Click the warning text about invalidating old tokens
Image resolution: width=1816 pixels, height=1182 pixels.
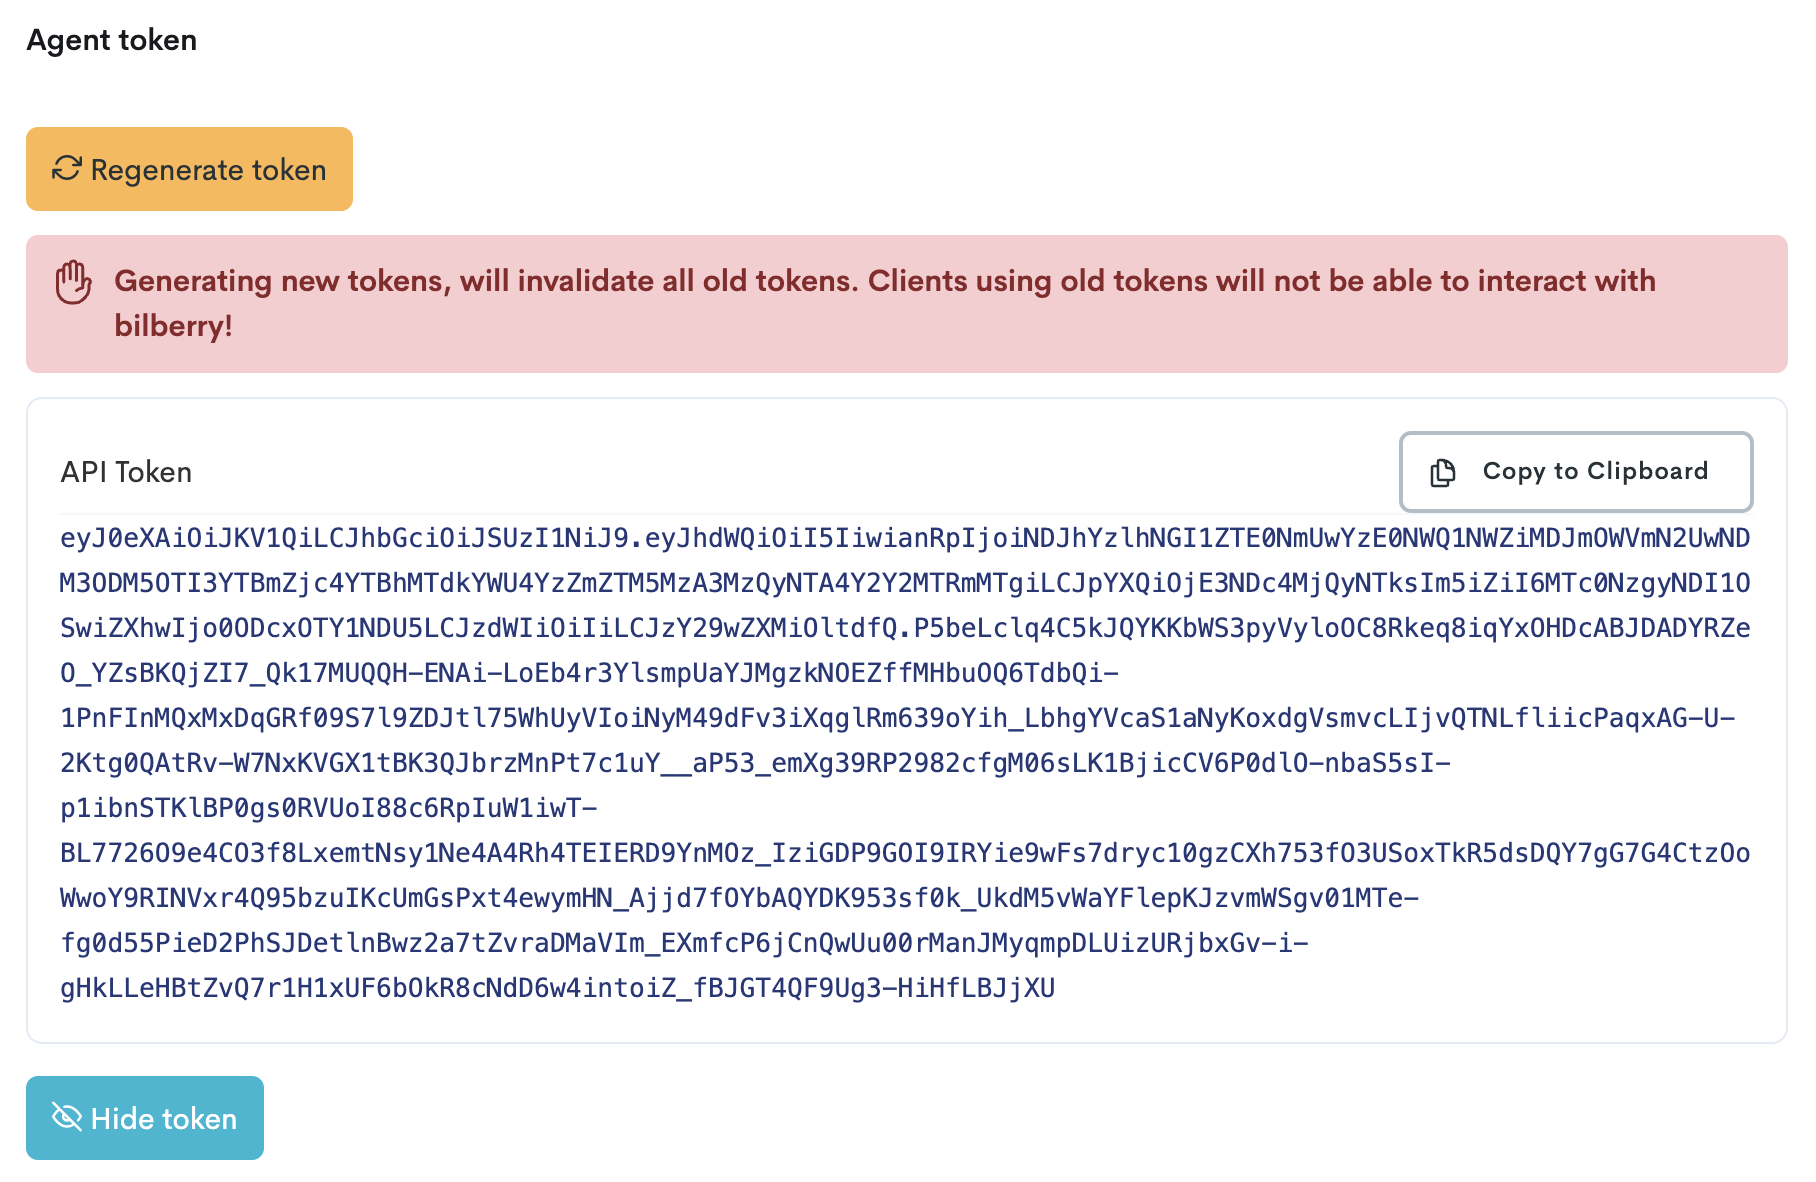tap(884, 281)
